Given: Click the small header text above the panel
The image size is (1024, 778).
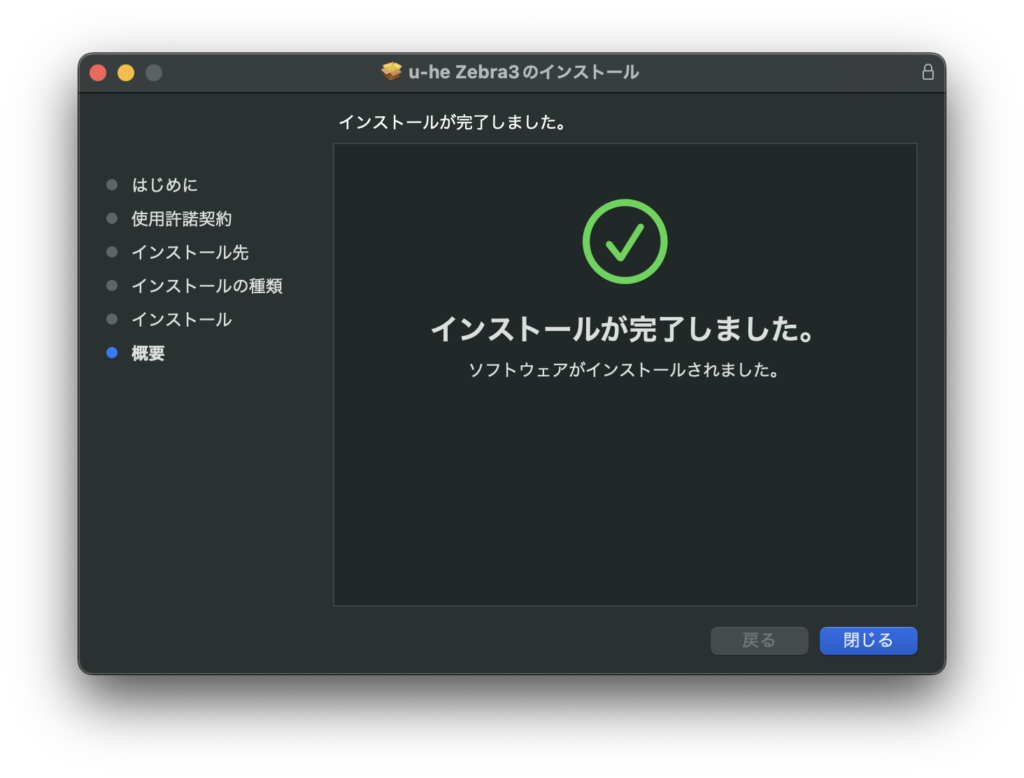Looking at the screenshot, I should tap(453, 123).
